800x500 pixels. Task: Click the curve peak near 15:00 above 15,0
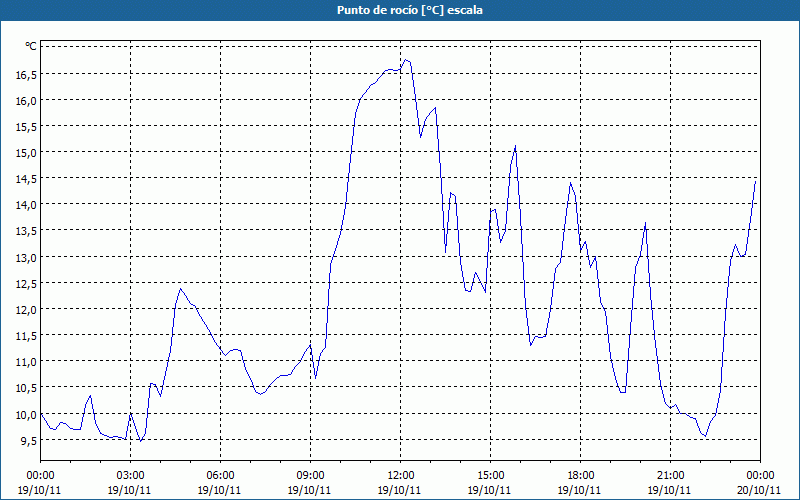515,146
